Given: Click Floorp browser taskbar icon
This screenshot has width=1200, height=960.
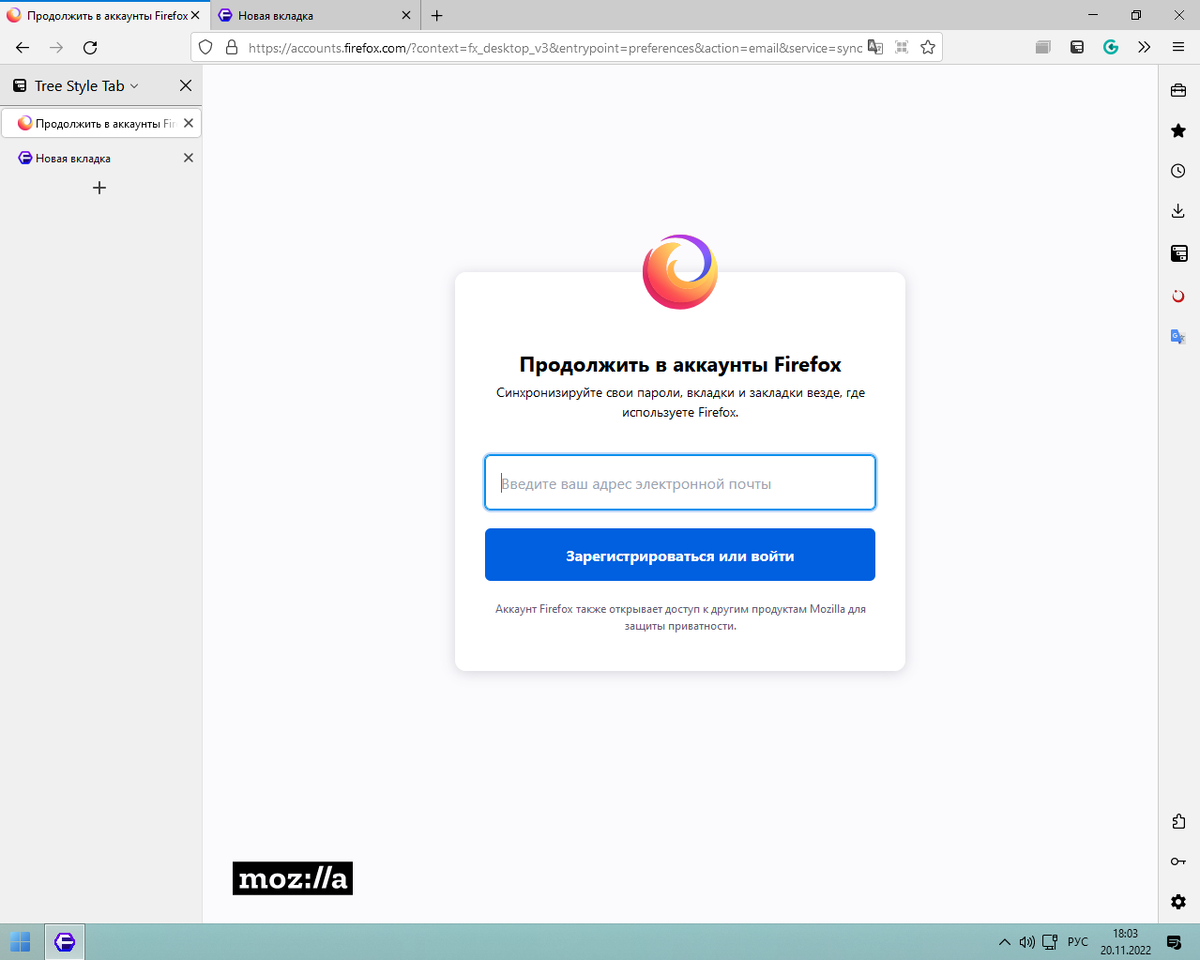Looking at the screenshot, I should 65,942.
